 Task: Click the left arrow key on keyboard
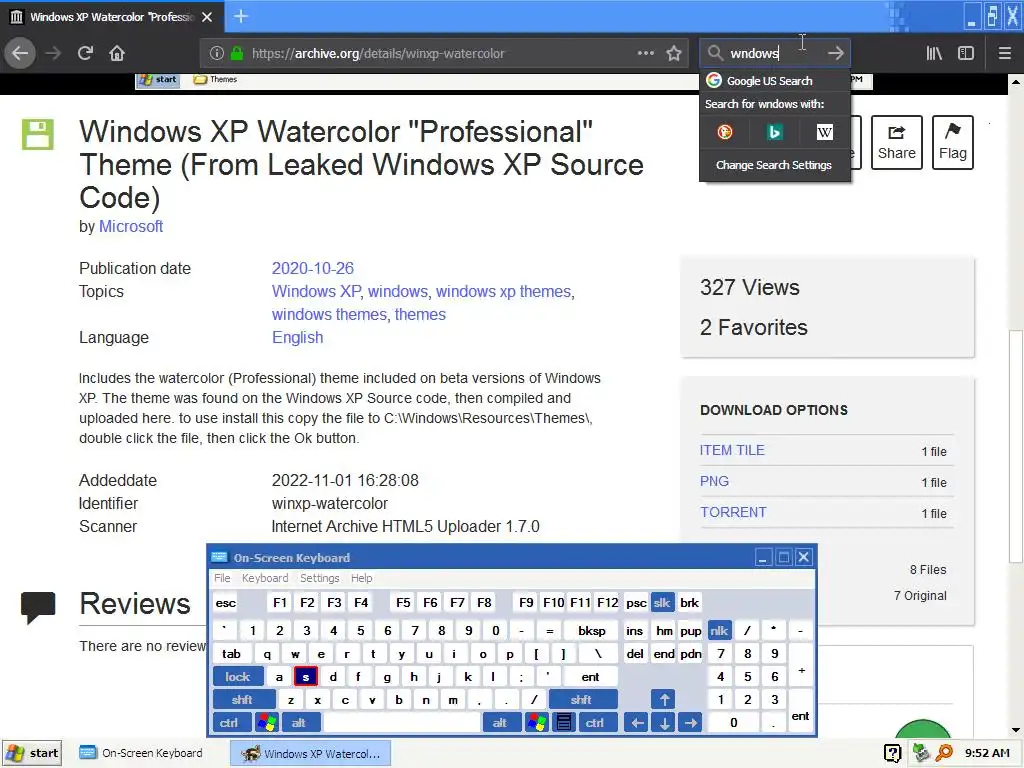(637, 723)
